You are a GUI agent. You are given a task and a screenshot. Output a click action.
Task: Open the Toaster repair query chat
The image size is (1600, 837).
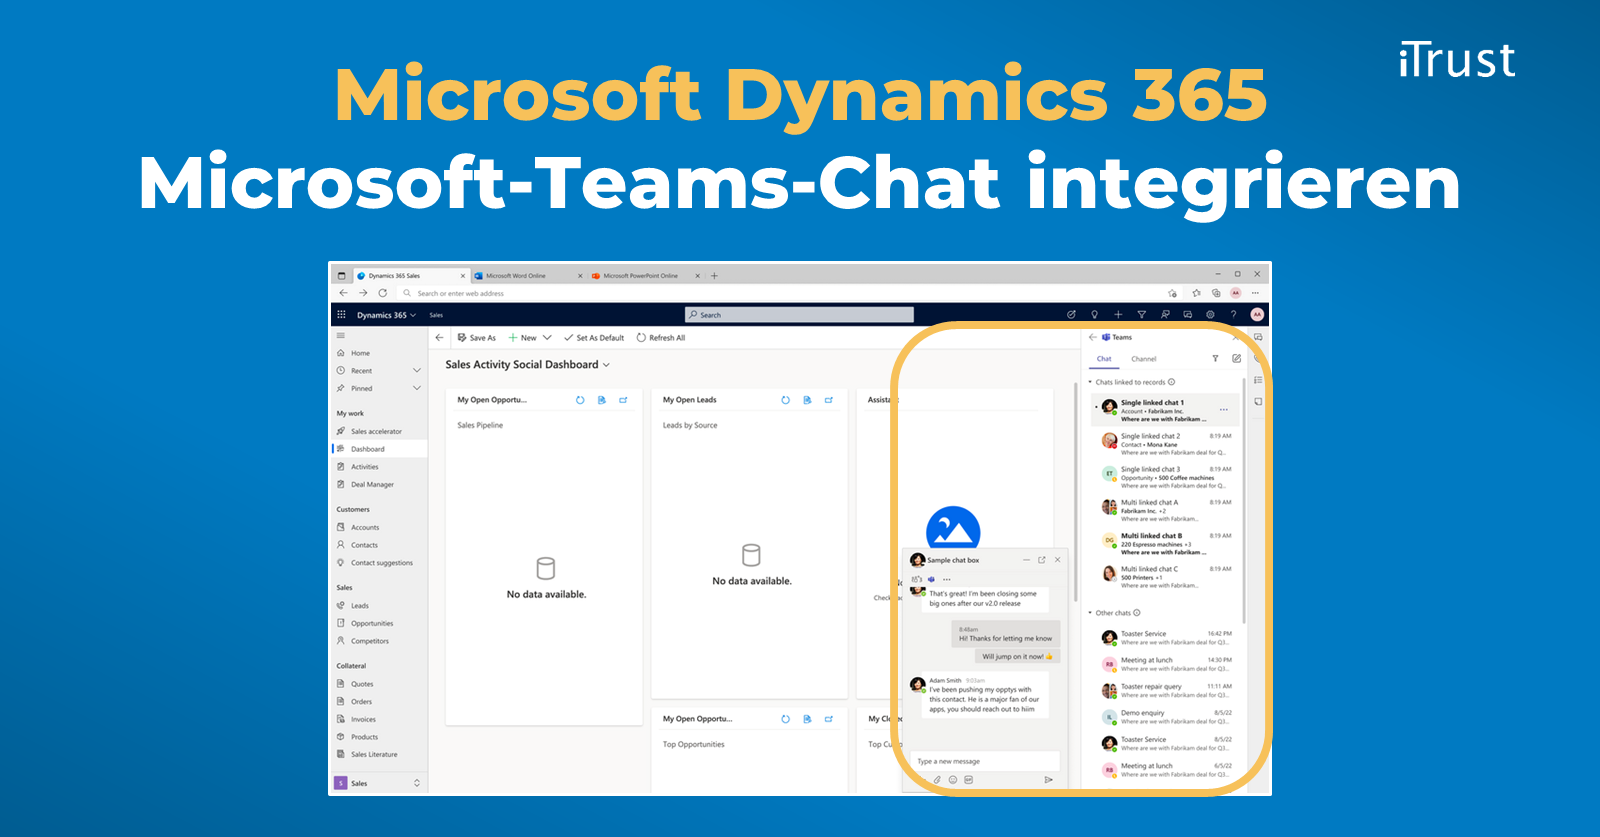point(1166,691)
